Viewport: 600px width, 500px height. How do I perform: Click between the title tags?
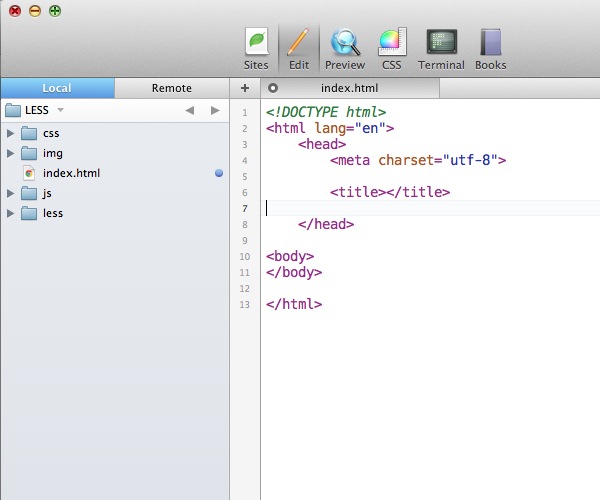click(x=386, y=192)
